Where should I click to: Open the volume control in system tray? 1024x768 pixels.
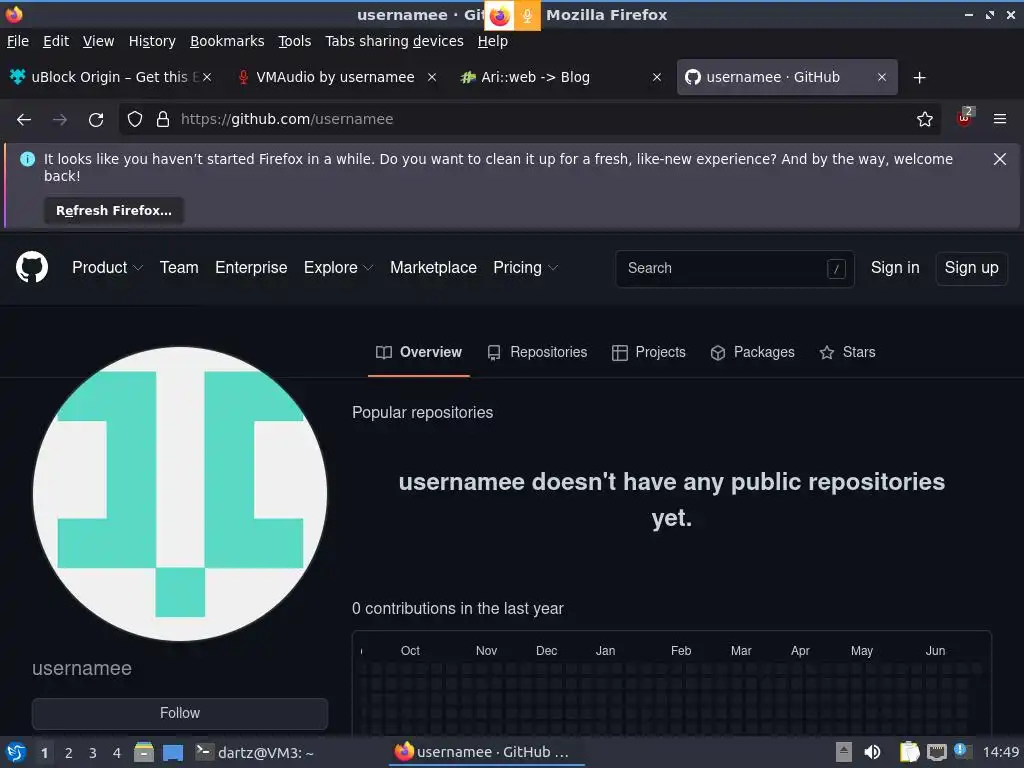coord(872,752)
